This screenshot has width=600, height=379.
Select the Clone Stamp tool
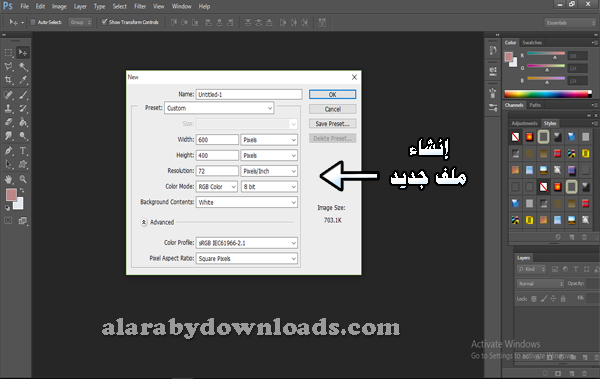(x=8, y=108)
